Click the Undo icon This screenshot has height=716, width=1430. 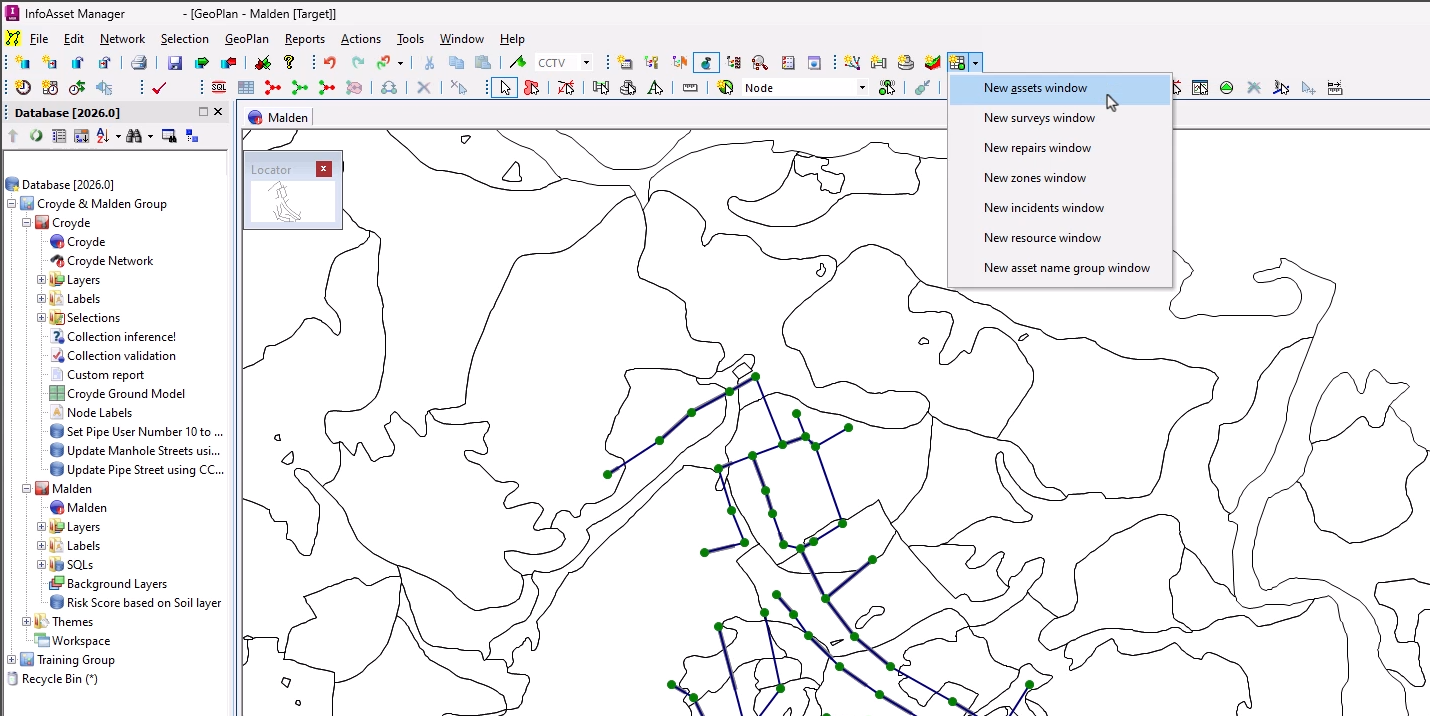coord(328,62)
